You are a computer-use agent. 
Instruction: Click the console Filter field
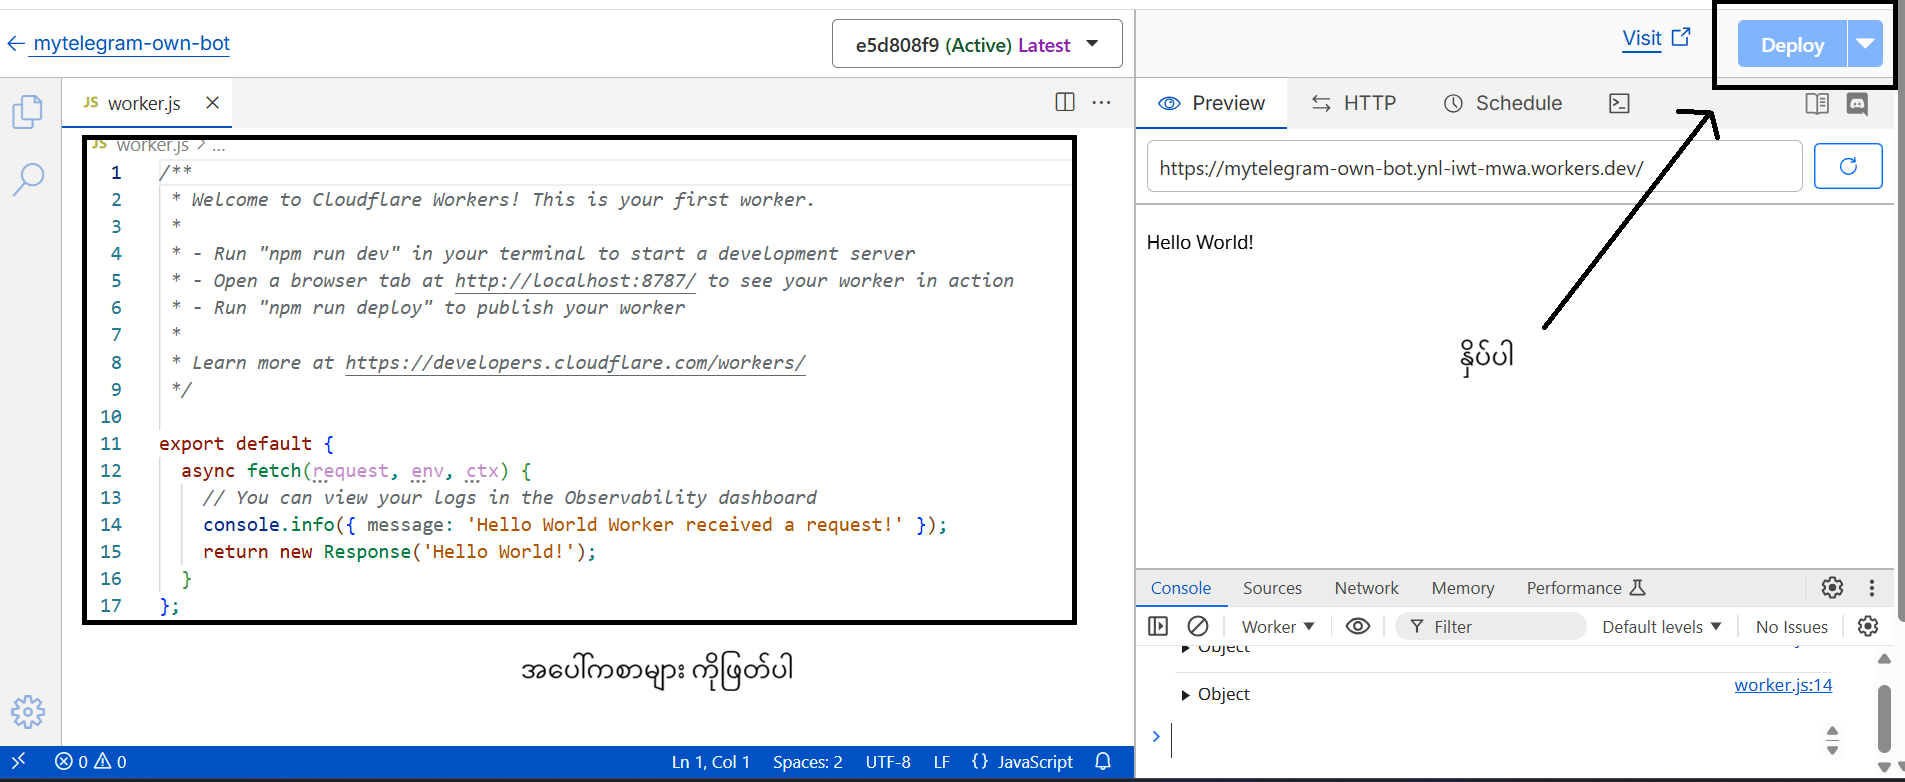point(1490,626)
